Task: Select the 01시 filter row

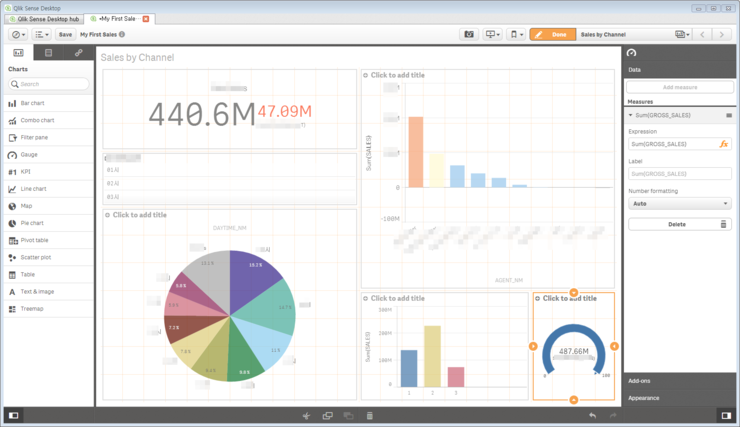Action: point(229,170)
